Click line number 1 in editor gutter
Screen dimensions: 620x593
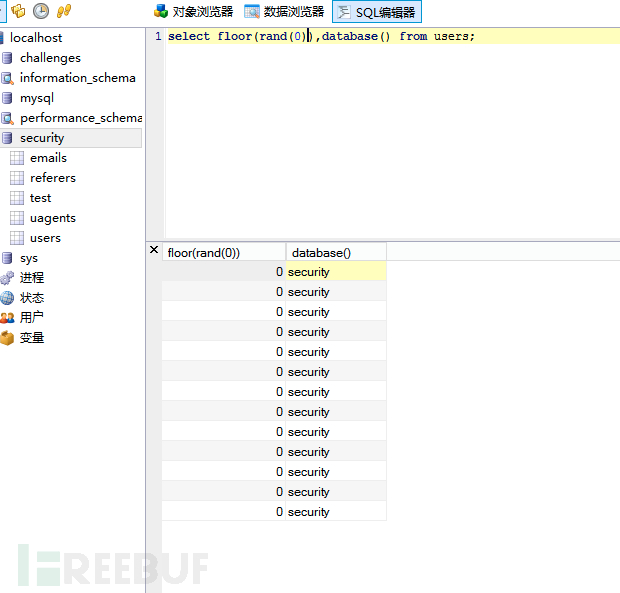158,36
